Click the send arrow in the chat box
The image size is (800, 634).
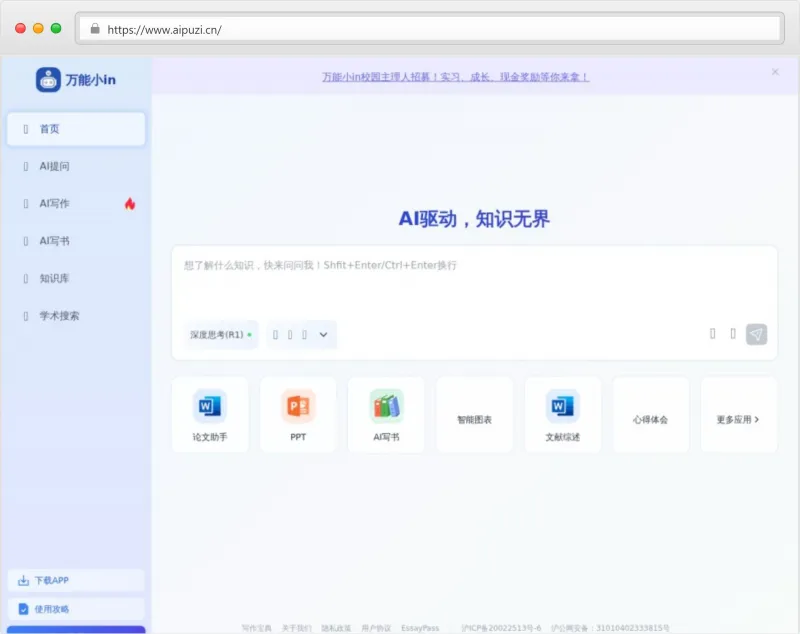coord(756,333)
